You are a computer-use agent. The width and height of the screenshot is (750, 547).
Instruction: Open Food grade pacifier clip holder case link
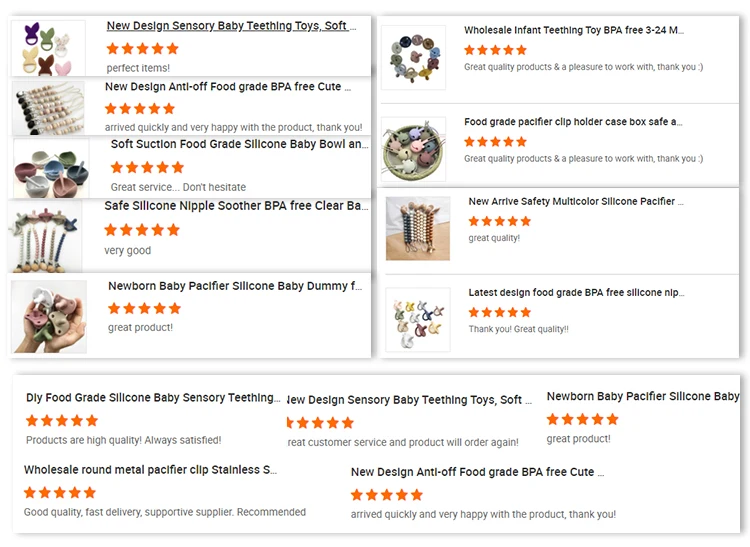tap(574, 122)
